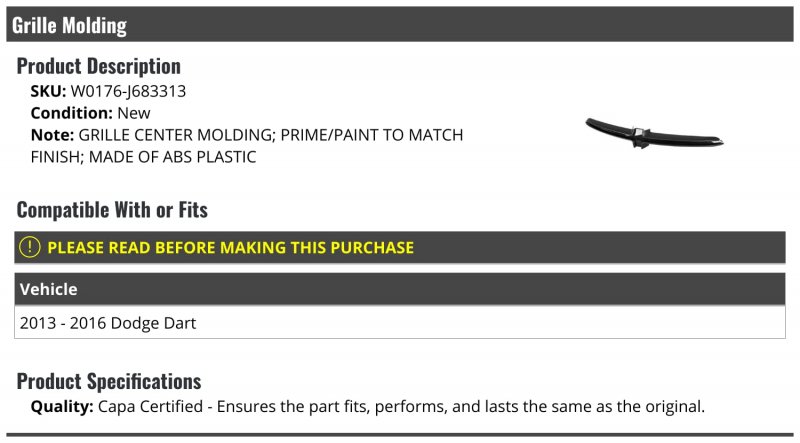Click the Grille Molding title bar
800x443 pixels.
[x=399, y=24]
